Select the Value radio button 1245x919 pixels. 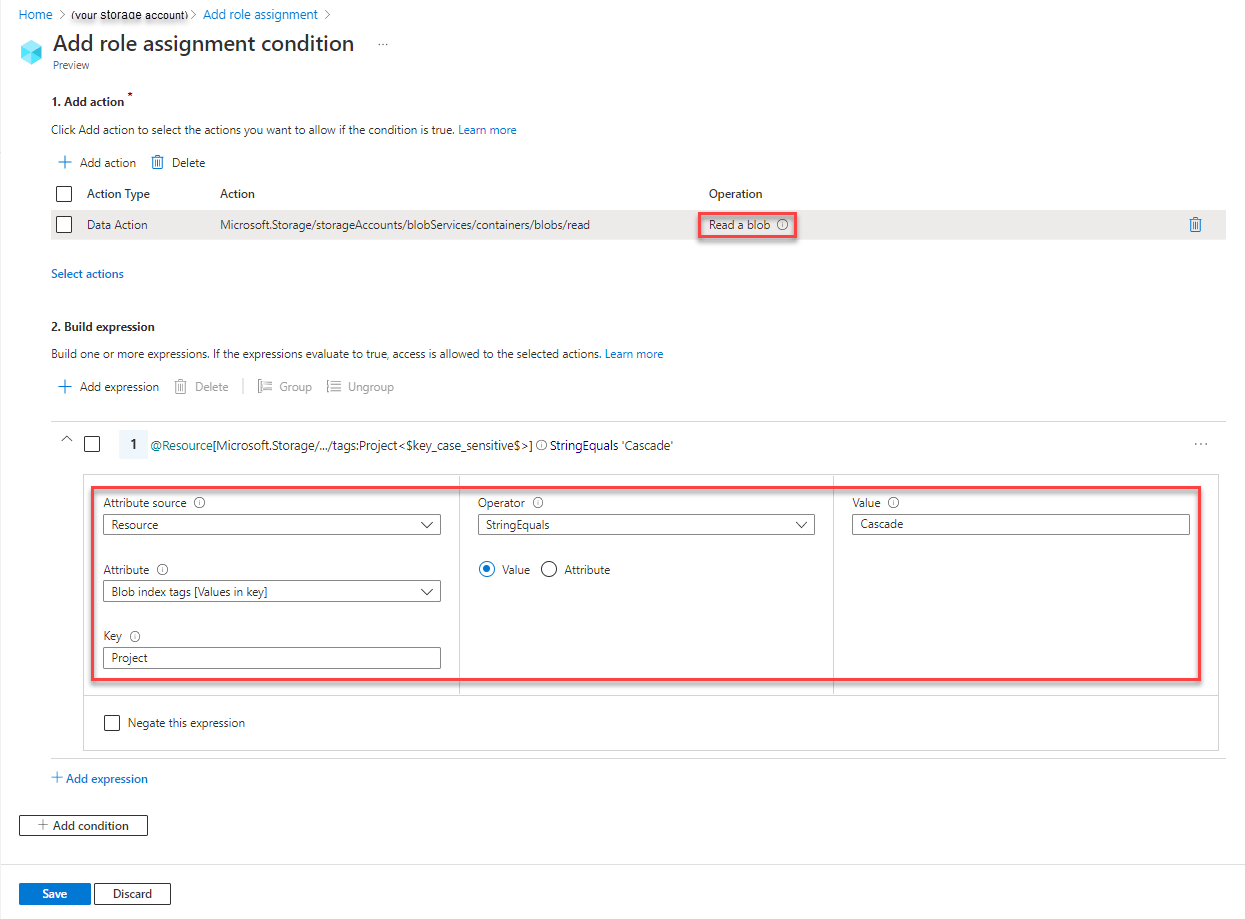click(x=487, y=569)
